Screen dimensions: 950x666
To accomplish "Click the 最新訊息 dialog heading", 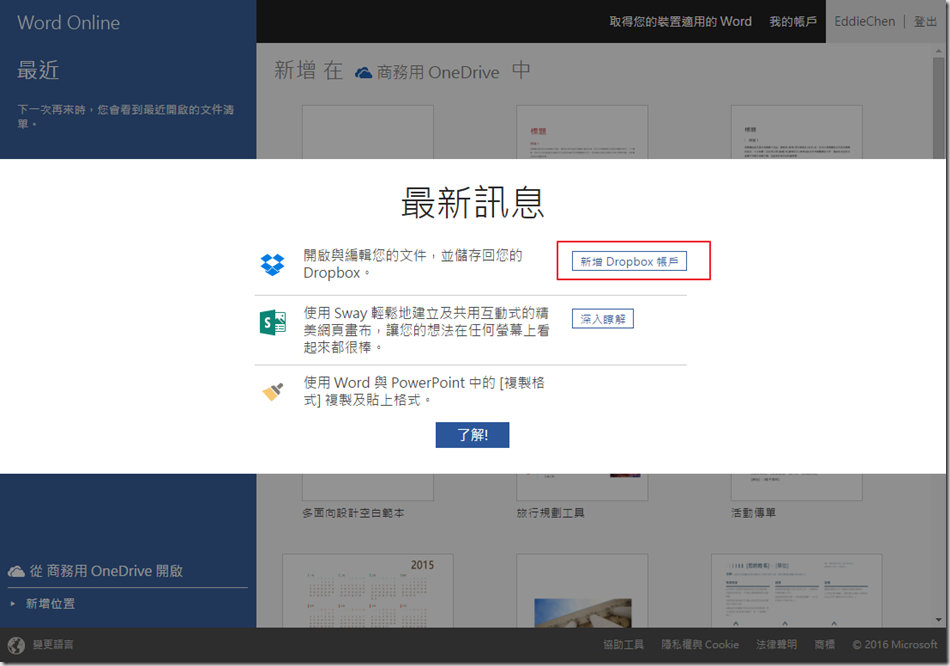I will tap(473, 202).
